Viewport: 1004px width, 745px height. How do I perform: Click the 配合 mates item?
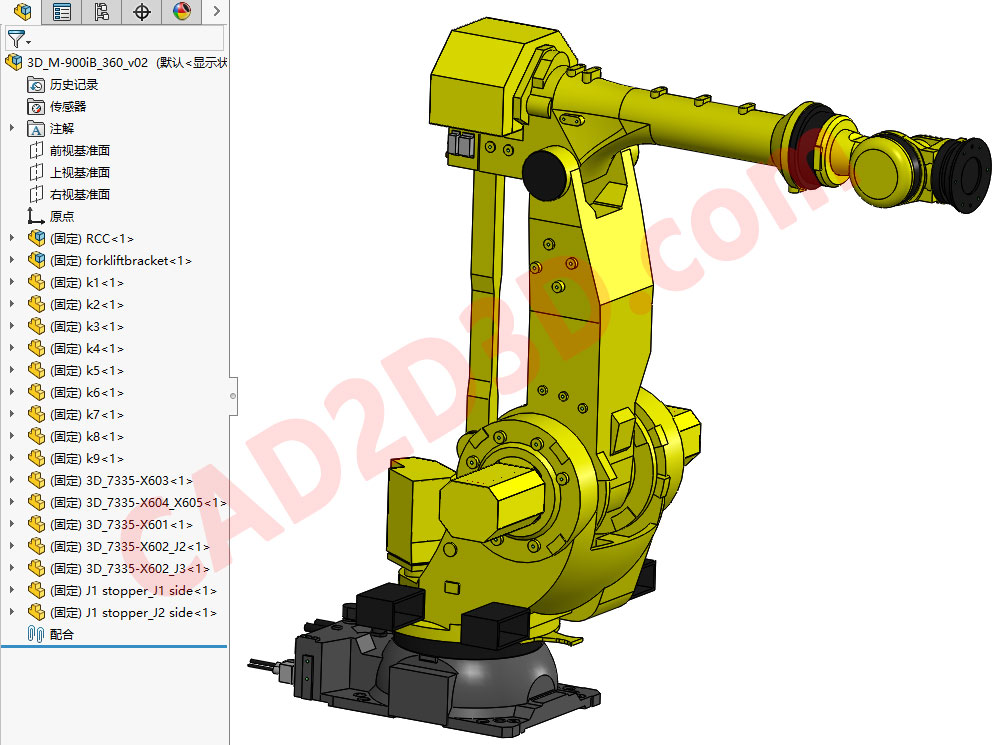click(60, 634)
